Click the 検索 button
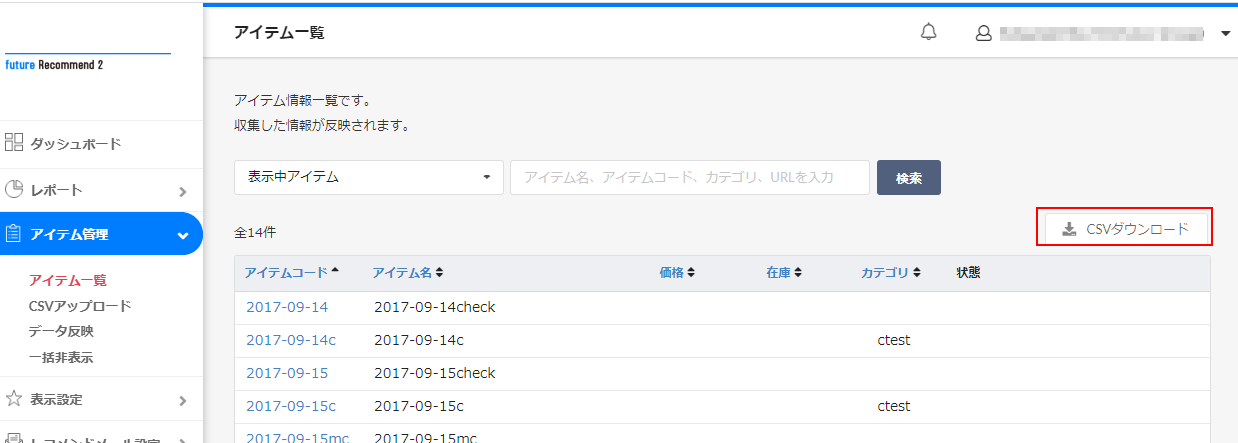Viewport: 1238px width, 443px height. (x=909, y=177)
